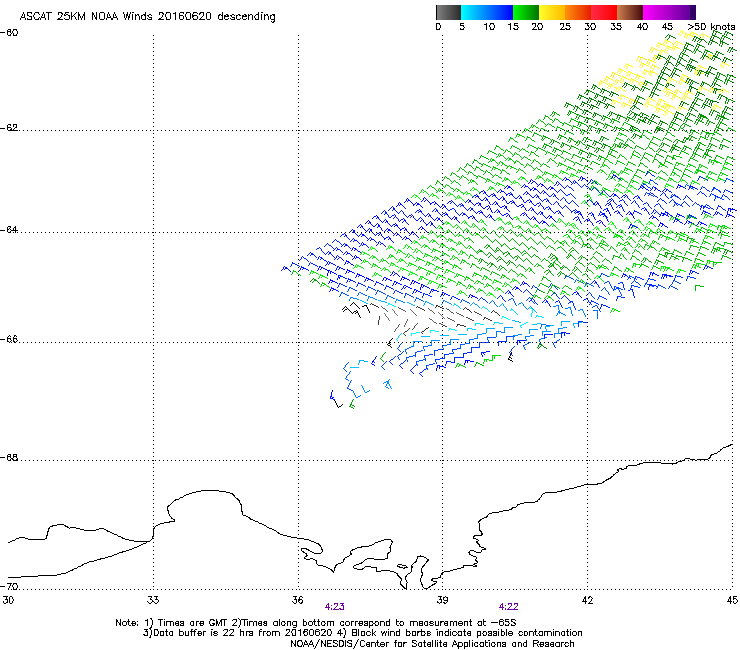Click the "0" label under the color bar
740x650 pixels.
click(x=438, y=27)
